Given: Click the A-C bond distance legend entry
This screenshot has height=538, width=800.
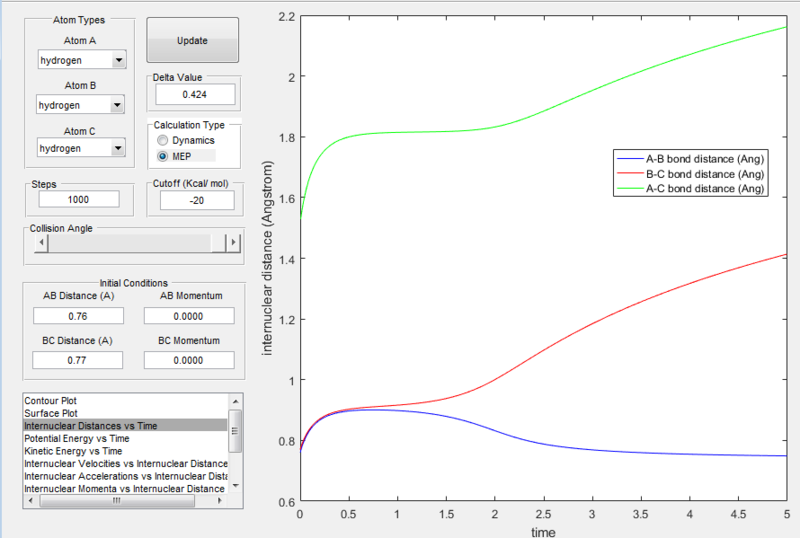Looking at the screenshot, I should 690,188.
